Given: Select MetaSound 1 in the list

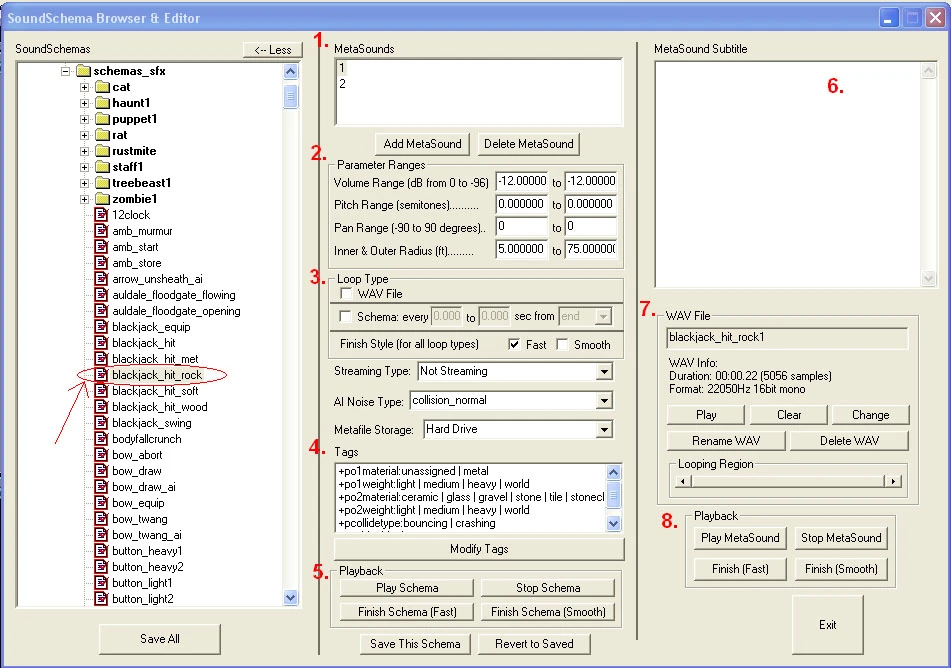Looking at the screenshot, I should pos(342,68).
